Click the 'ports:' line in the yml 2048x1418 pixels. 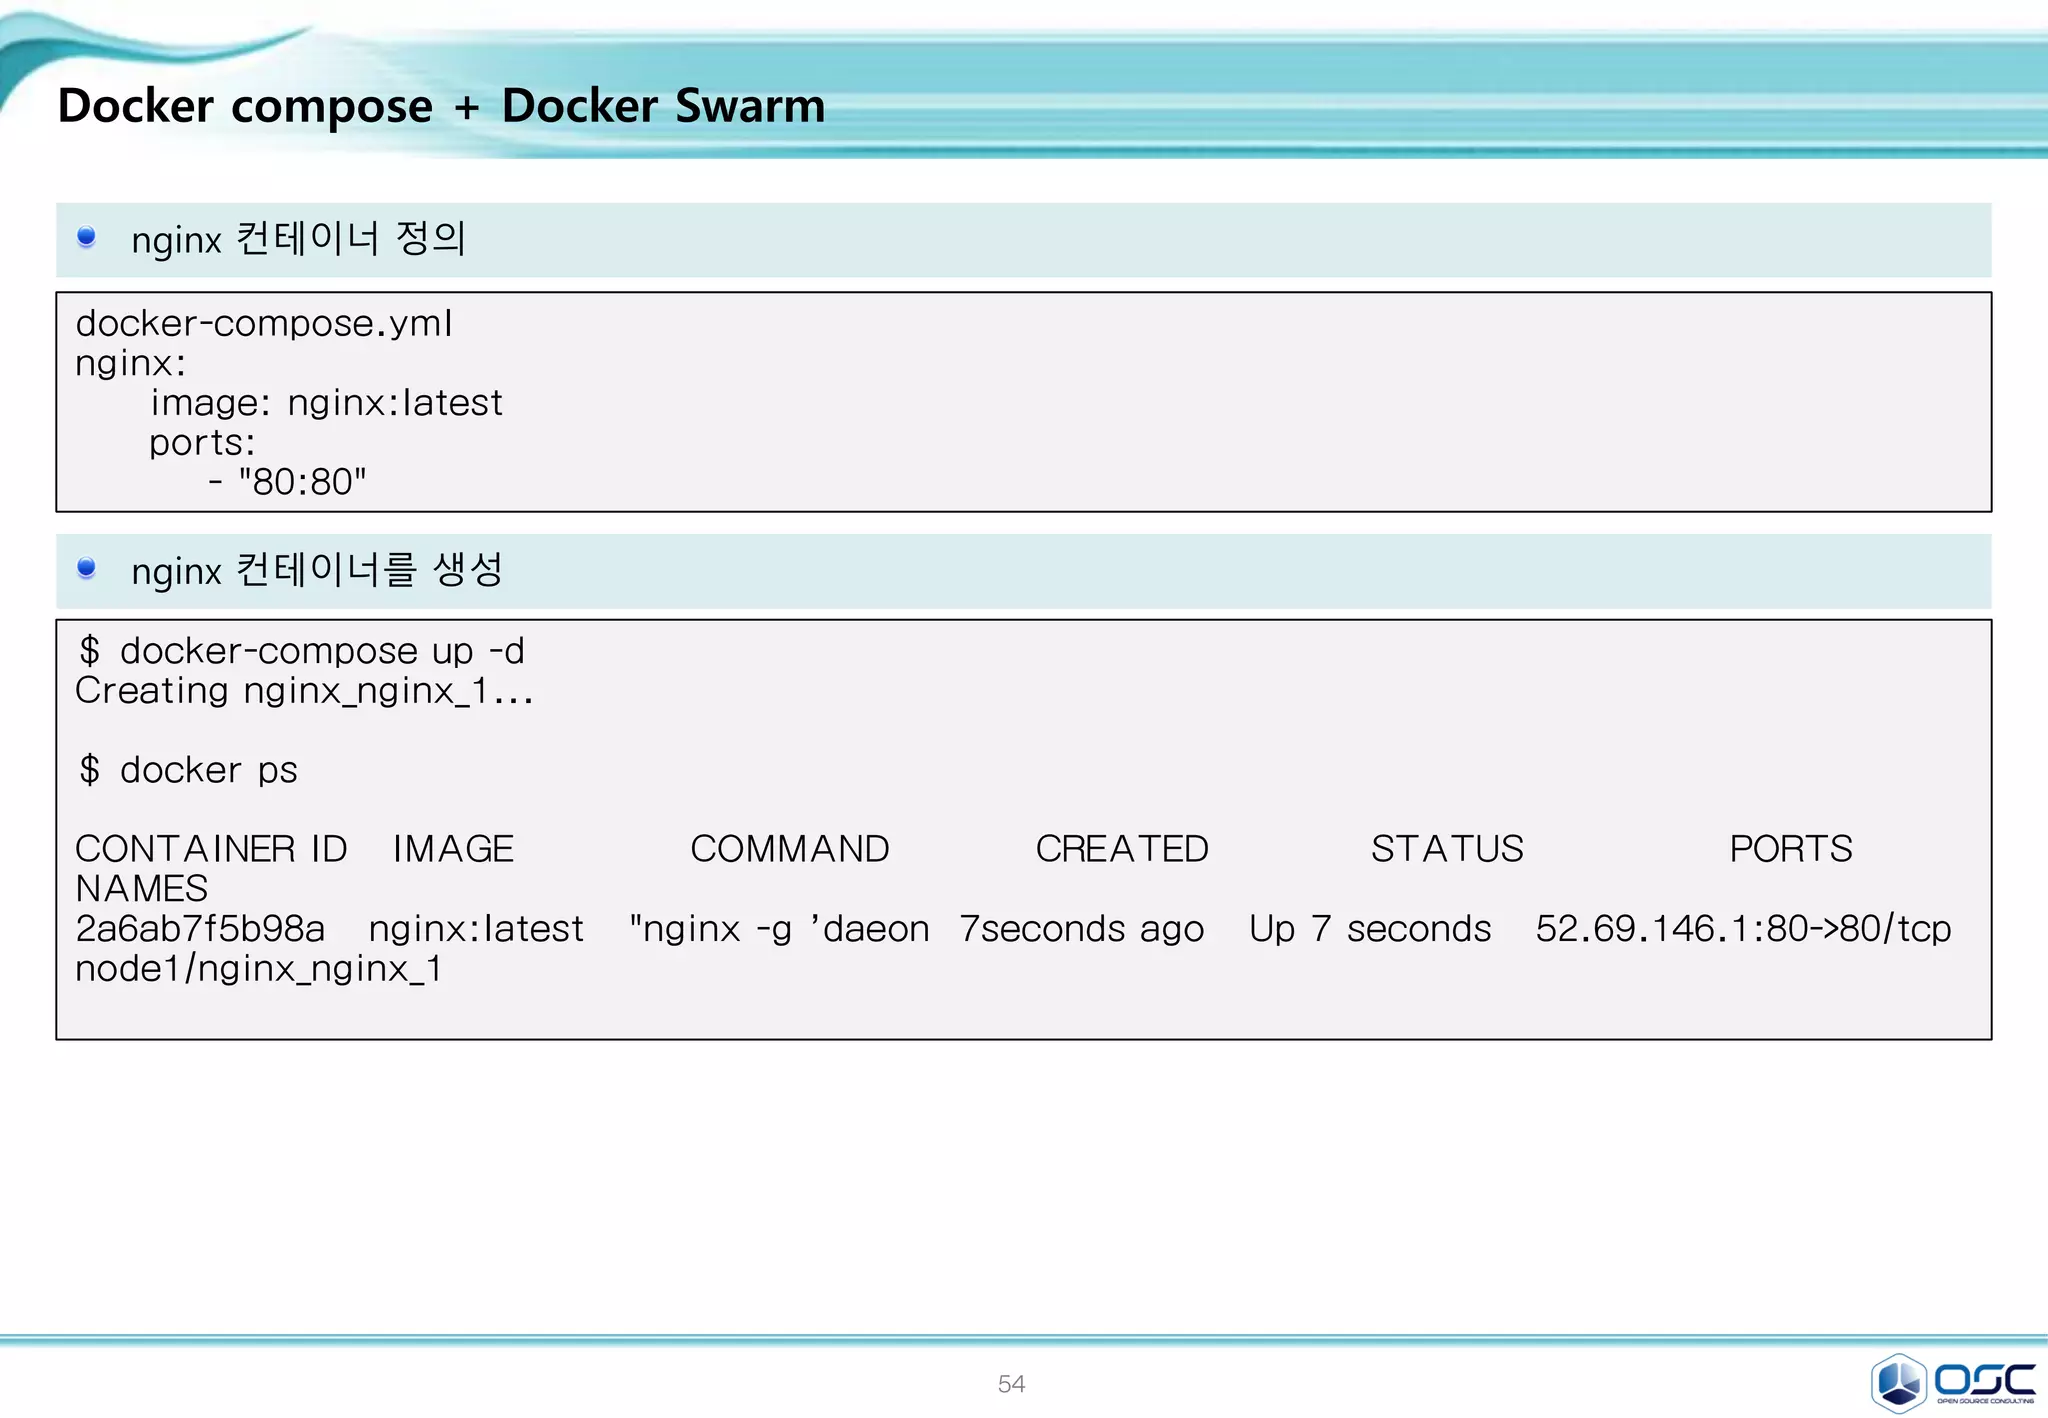point(202,443)
